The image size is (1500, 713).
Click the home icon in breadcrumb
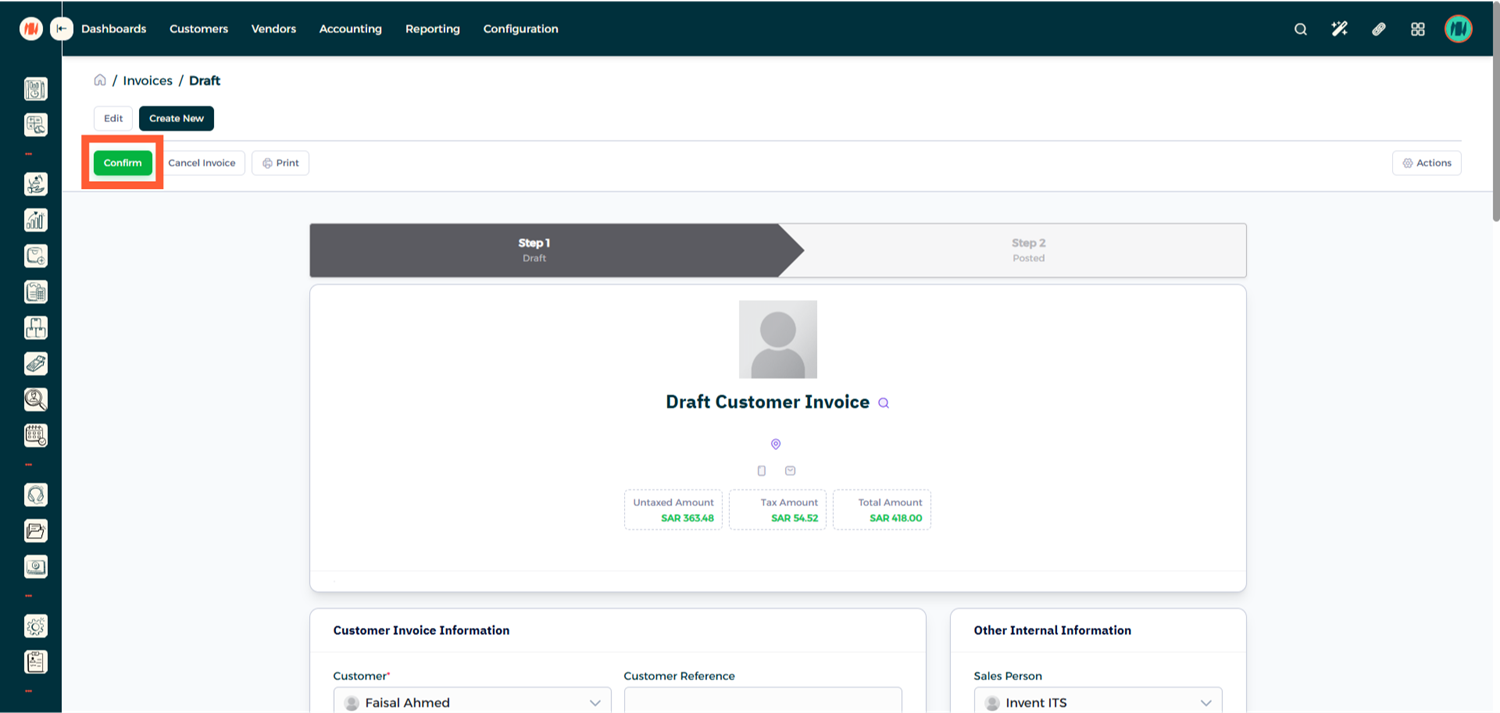tap(100, 80)
